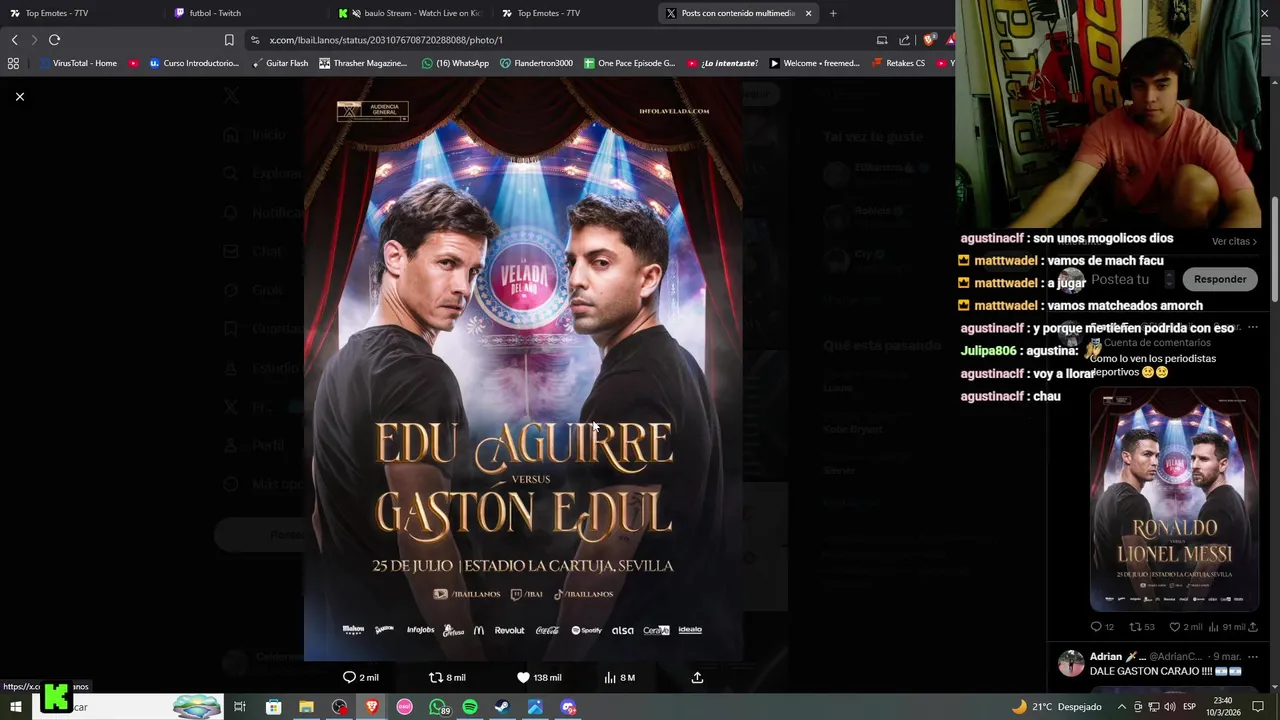
Task: View post analytics showing 8 M
Action: [x=619, y=677]
